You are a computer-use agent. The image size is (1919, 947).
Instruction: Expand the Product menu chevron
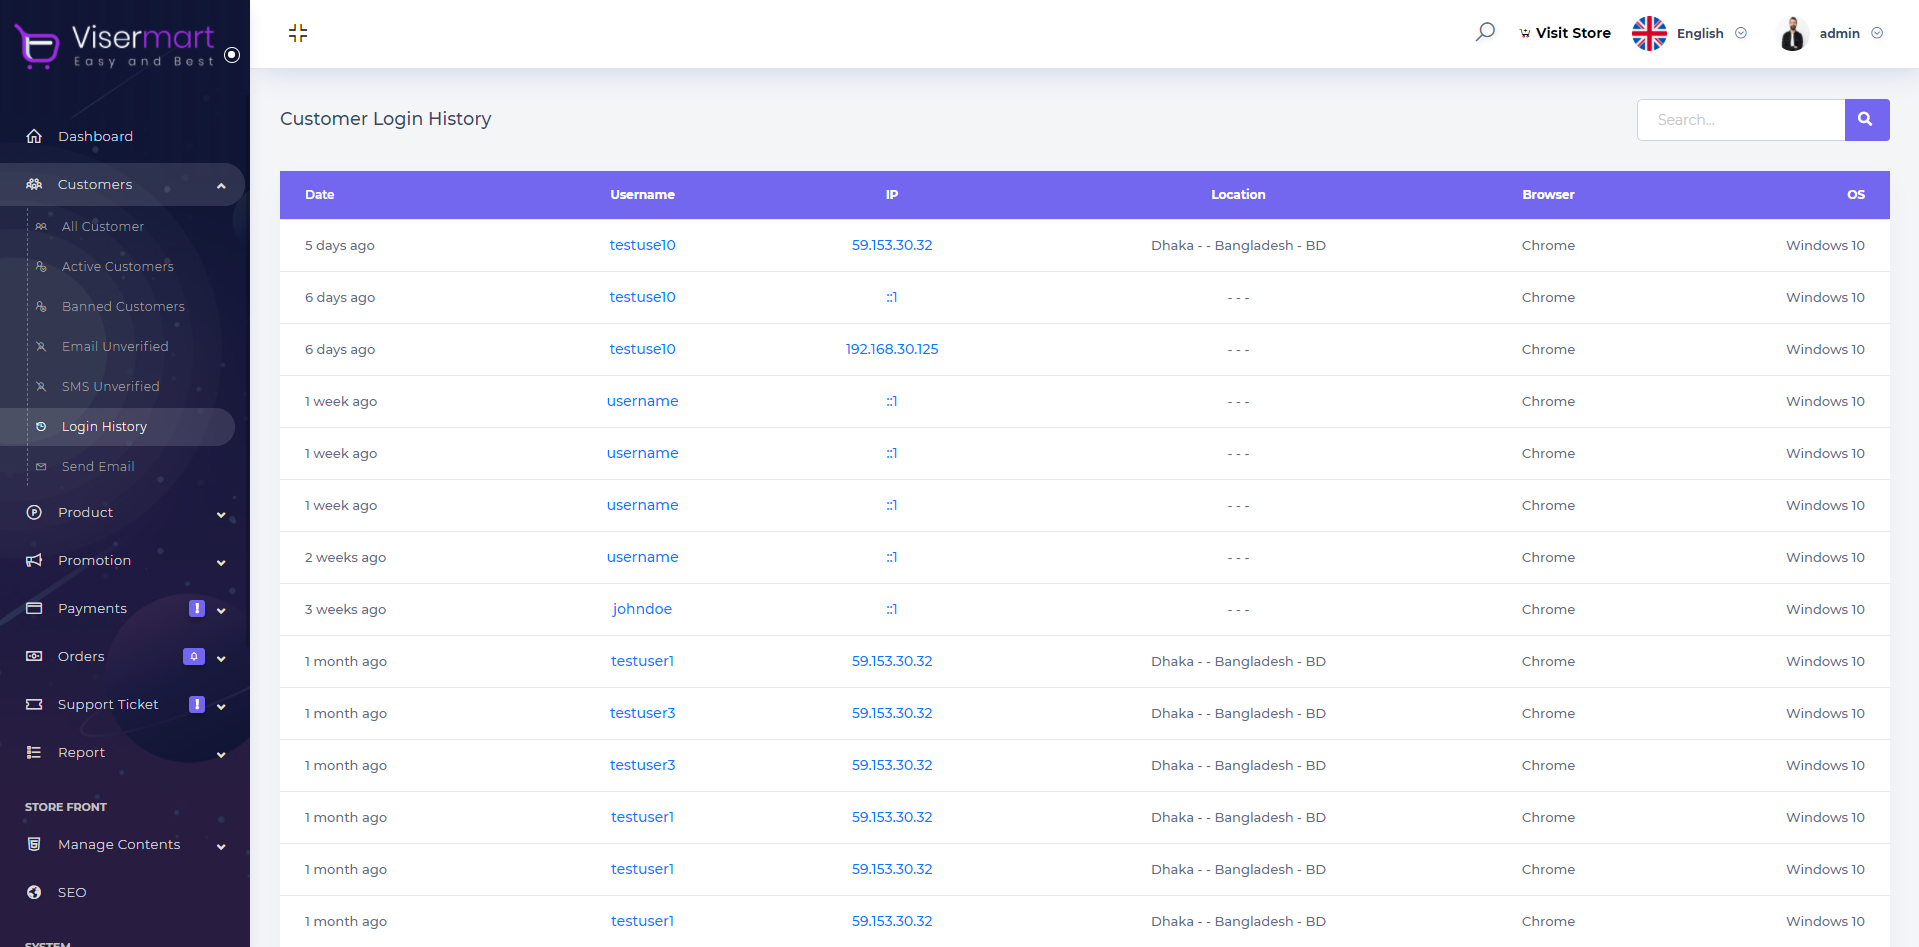pos(221,515)
